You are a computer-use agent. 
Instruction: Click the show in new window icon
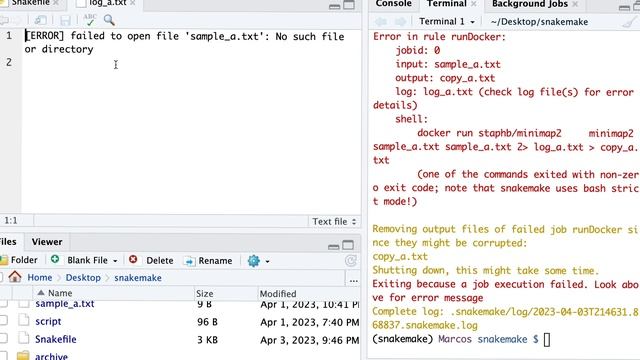pyautogui.click(x=40, y=20)
